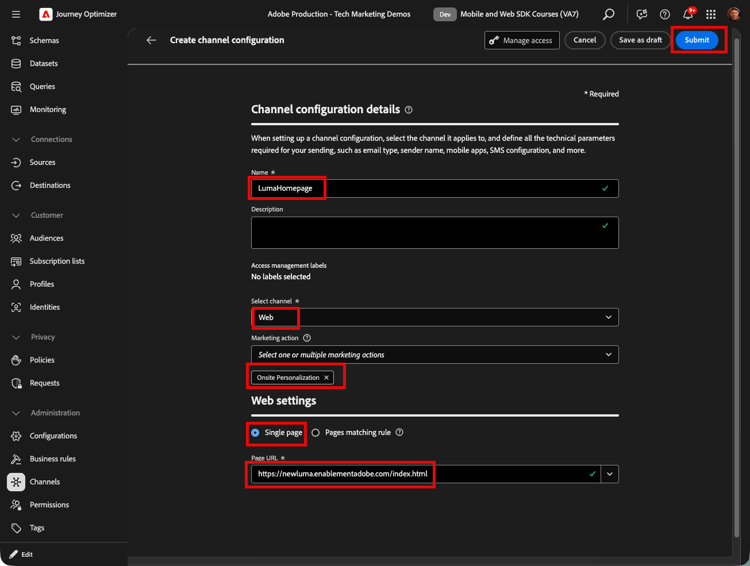Open the notifications bell

(688, 14)
